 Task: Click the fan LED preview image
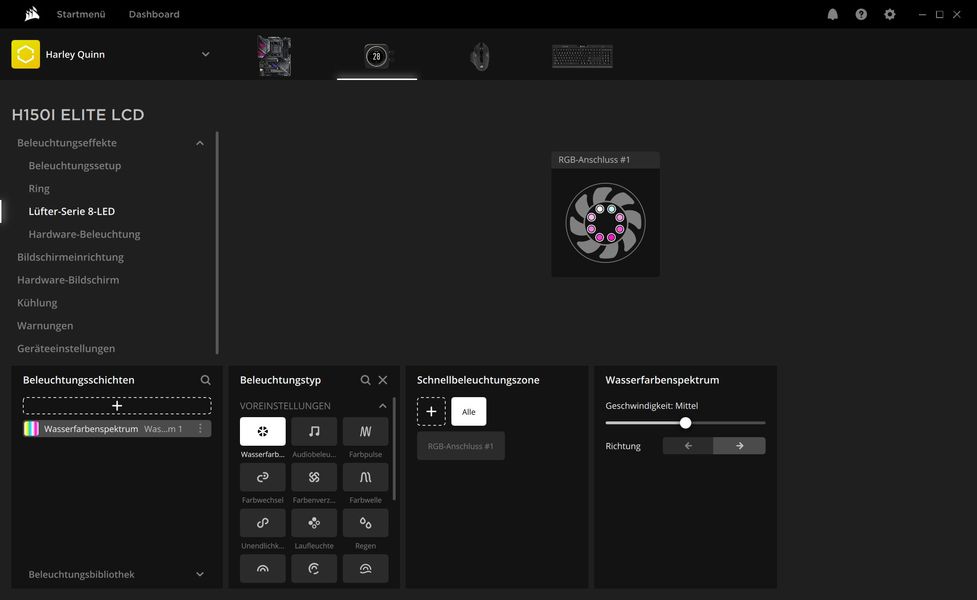(x=606, y=222)
